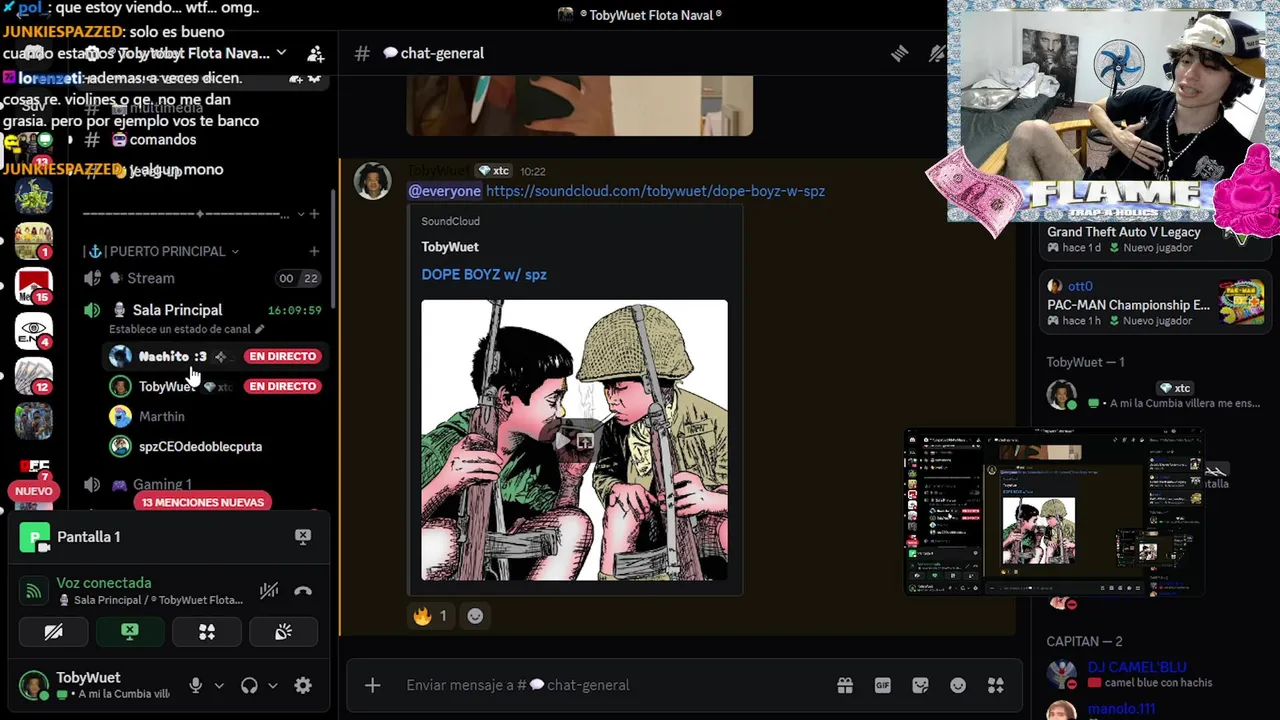The width and height of the screenshot is (1280, 720).
Task: Open money server with 12 badge
Action: (x=33, y=377)
